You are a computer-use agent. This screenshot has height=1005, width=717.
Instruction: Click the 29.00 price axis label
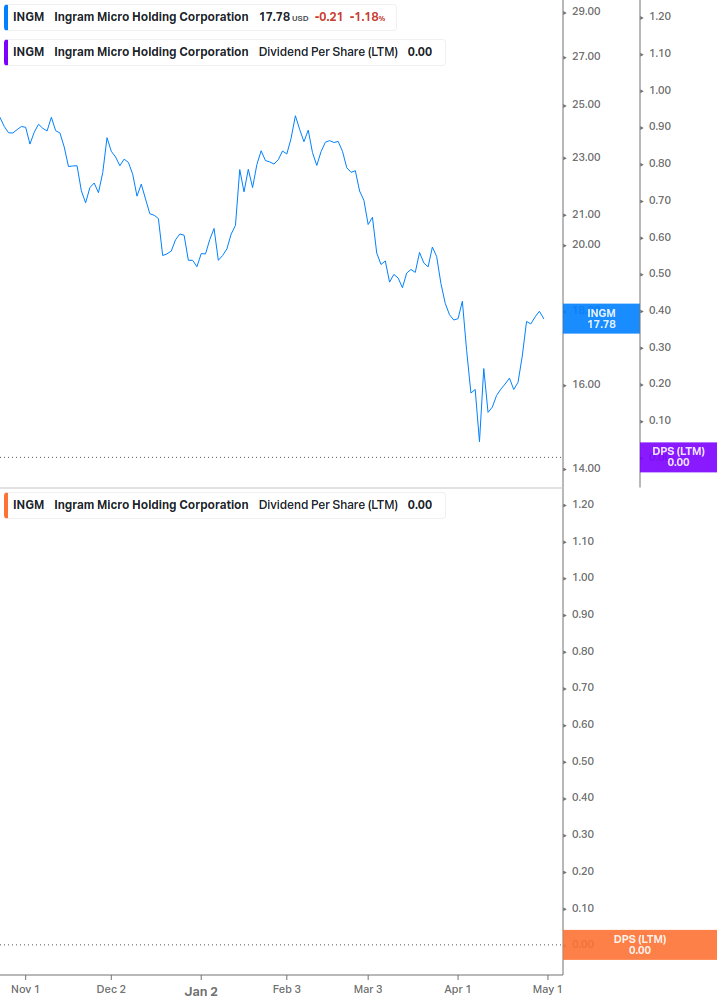tap(586, 12)
